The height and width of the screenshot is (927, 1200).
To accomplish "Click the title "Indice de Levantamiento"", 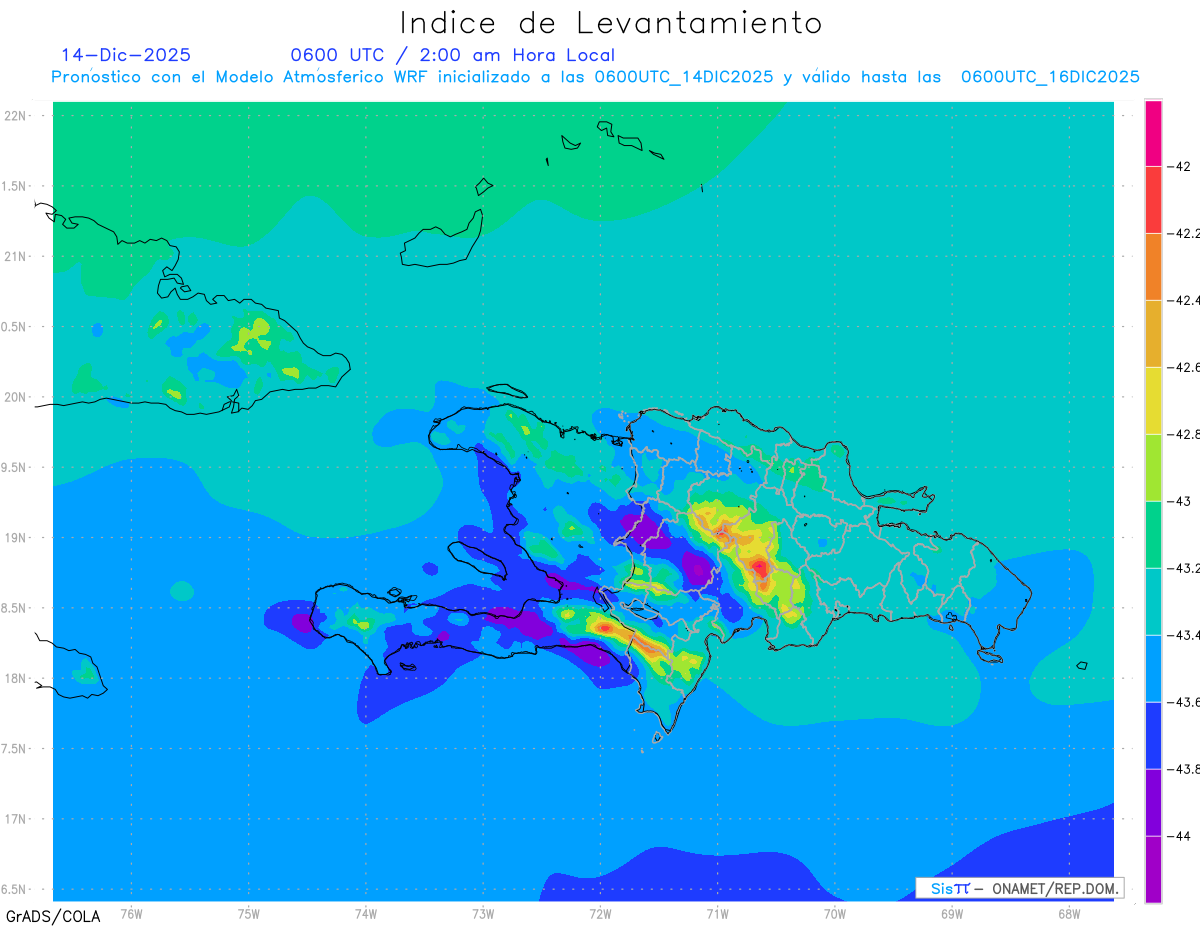I will click(611, 23).
